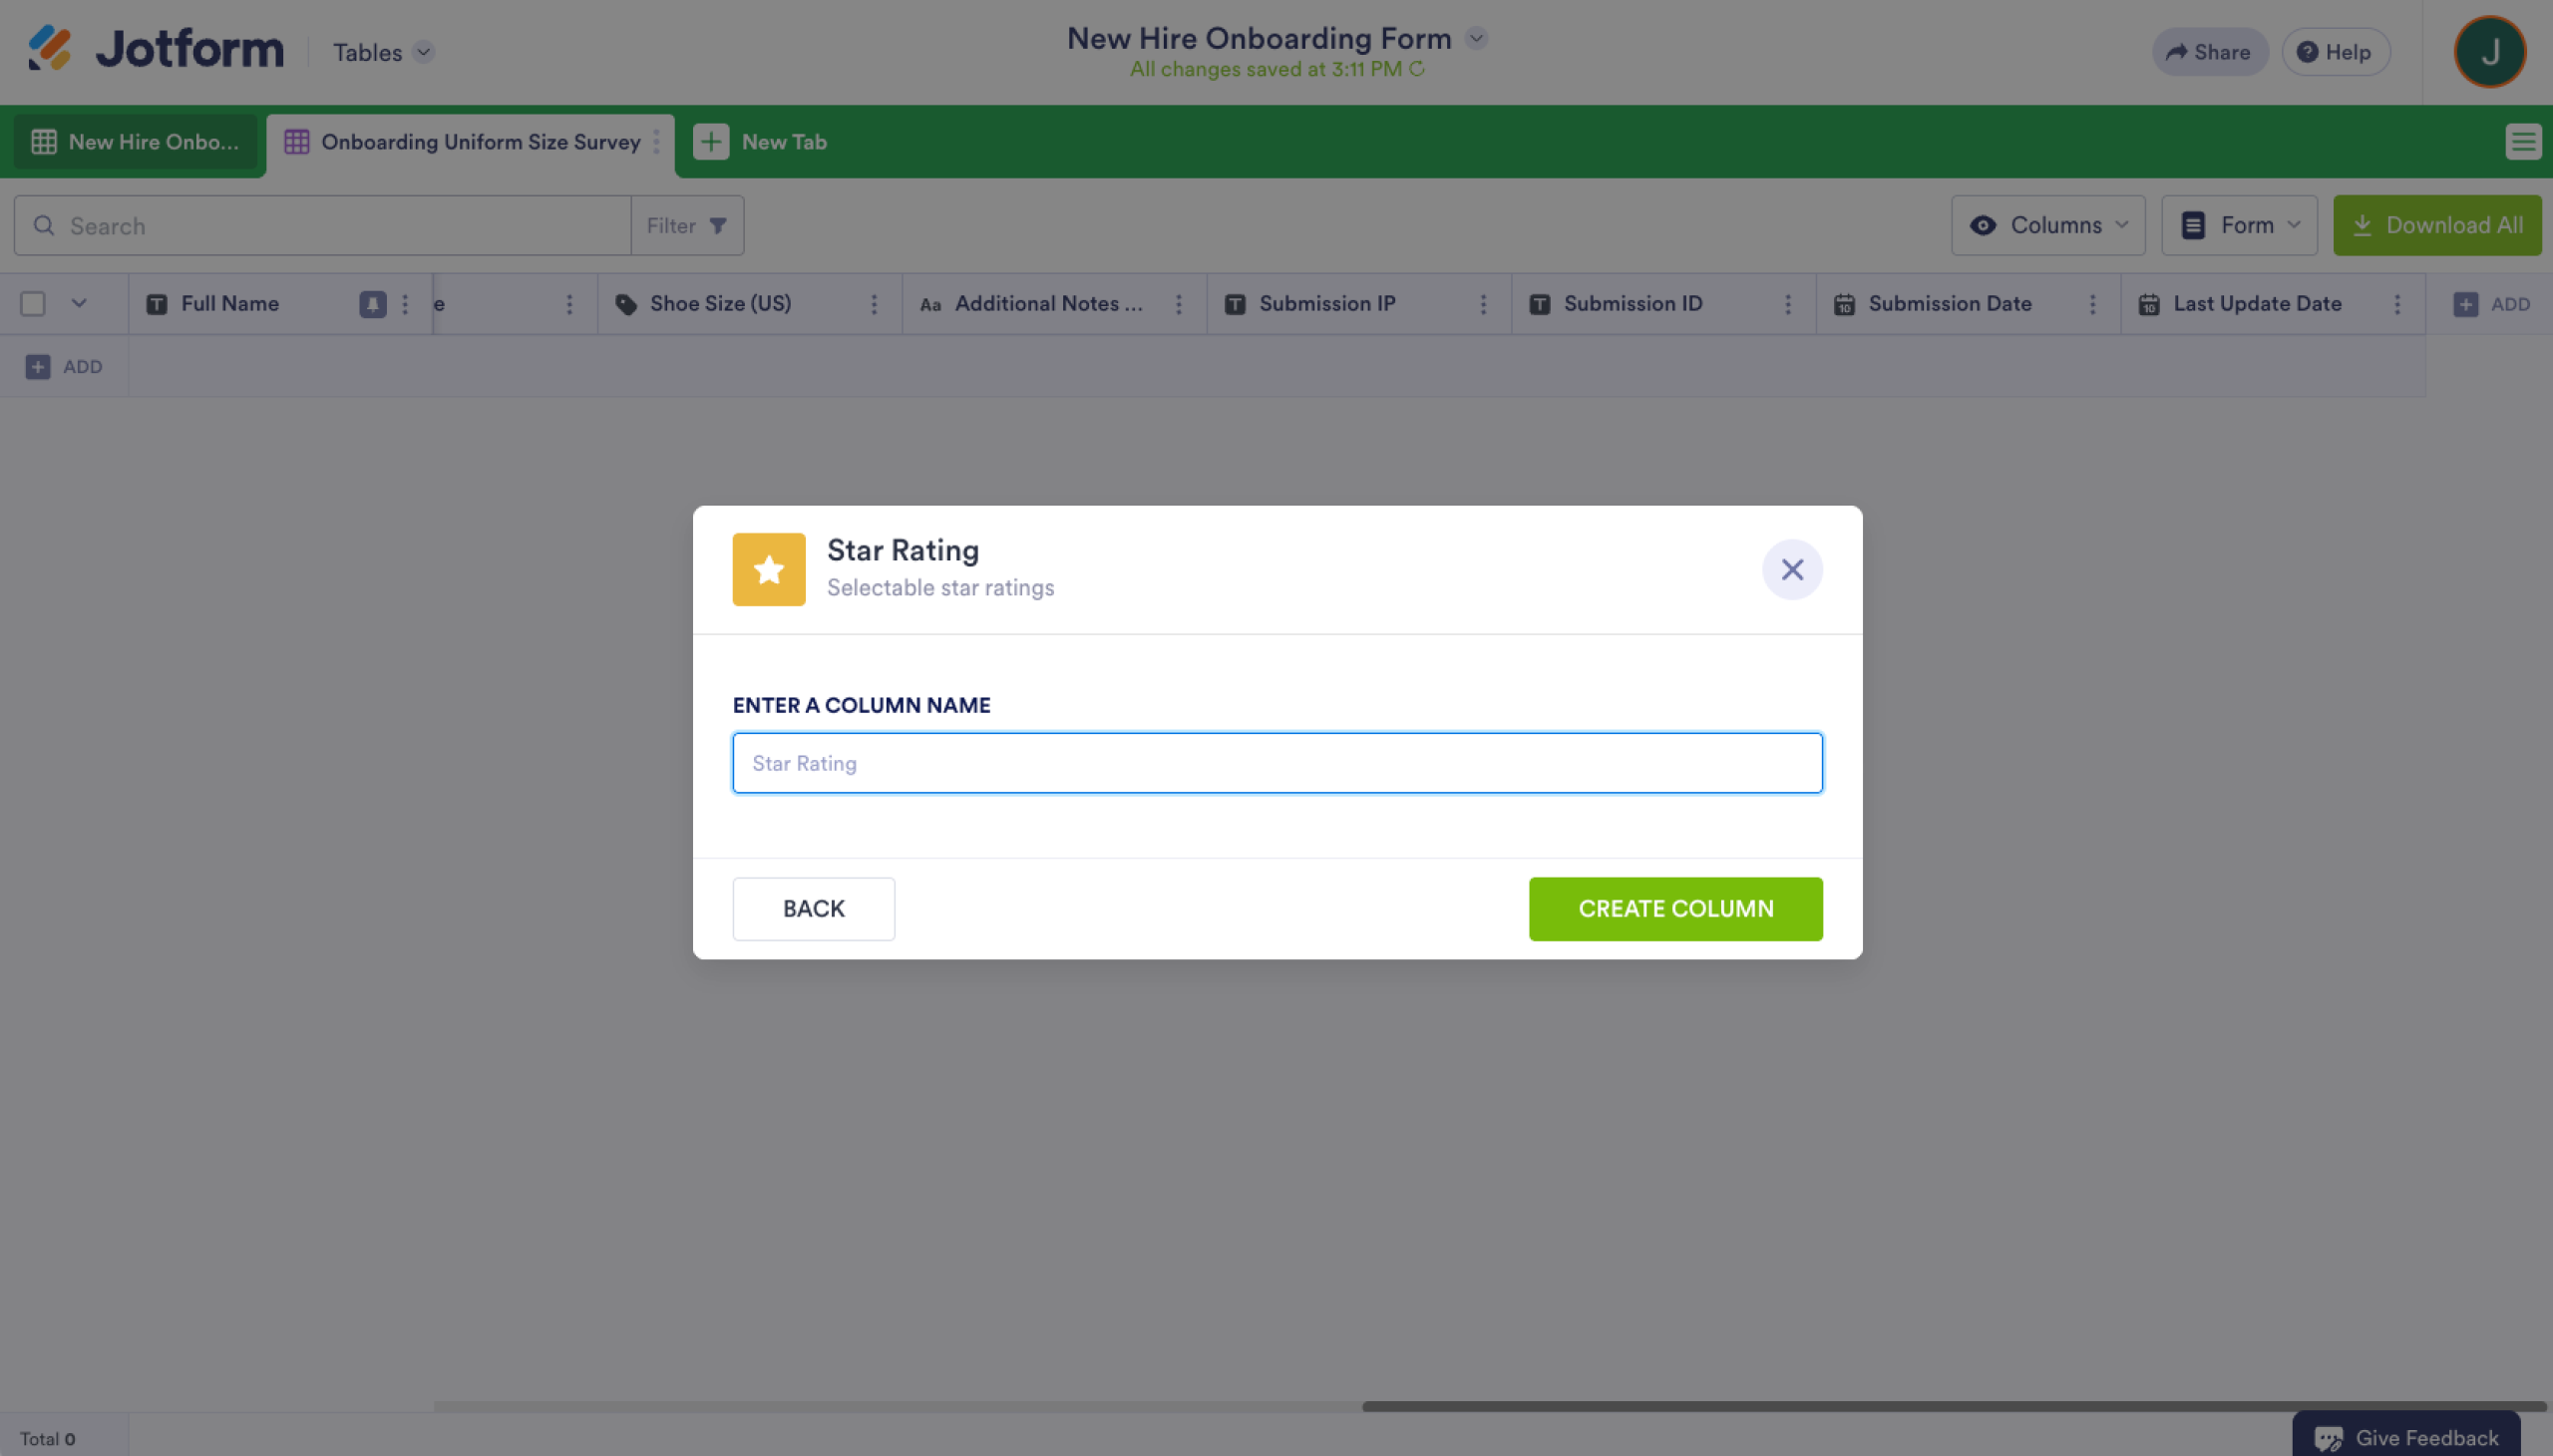Open the Filter options with the funnel icon
This screenshot has width=2553, height=1456.
click(718, 225)
